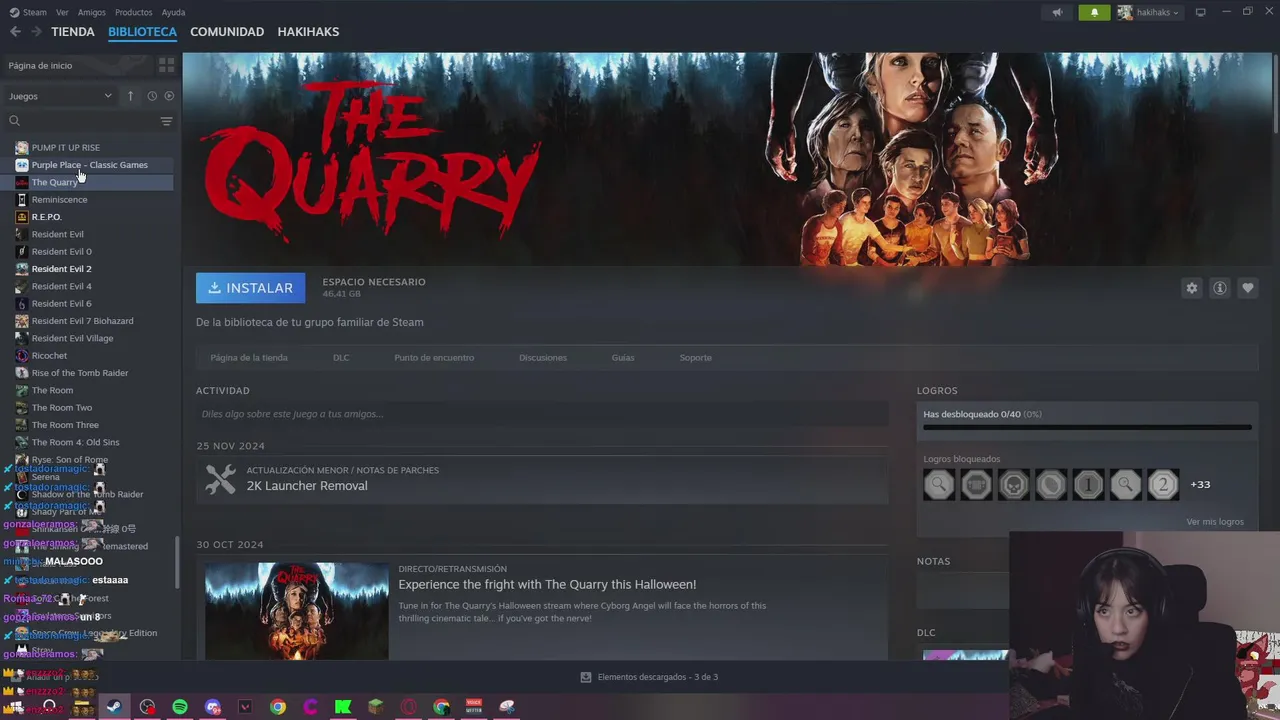Open Ver mis logros link
This screenshot has height=720, width=1280.
coord(1215,522)
